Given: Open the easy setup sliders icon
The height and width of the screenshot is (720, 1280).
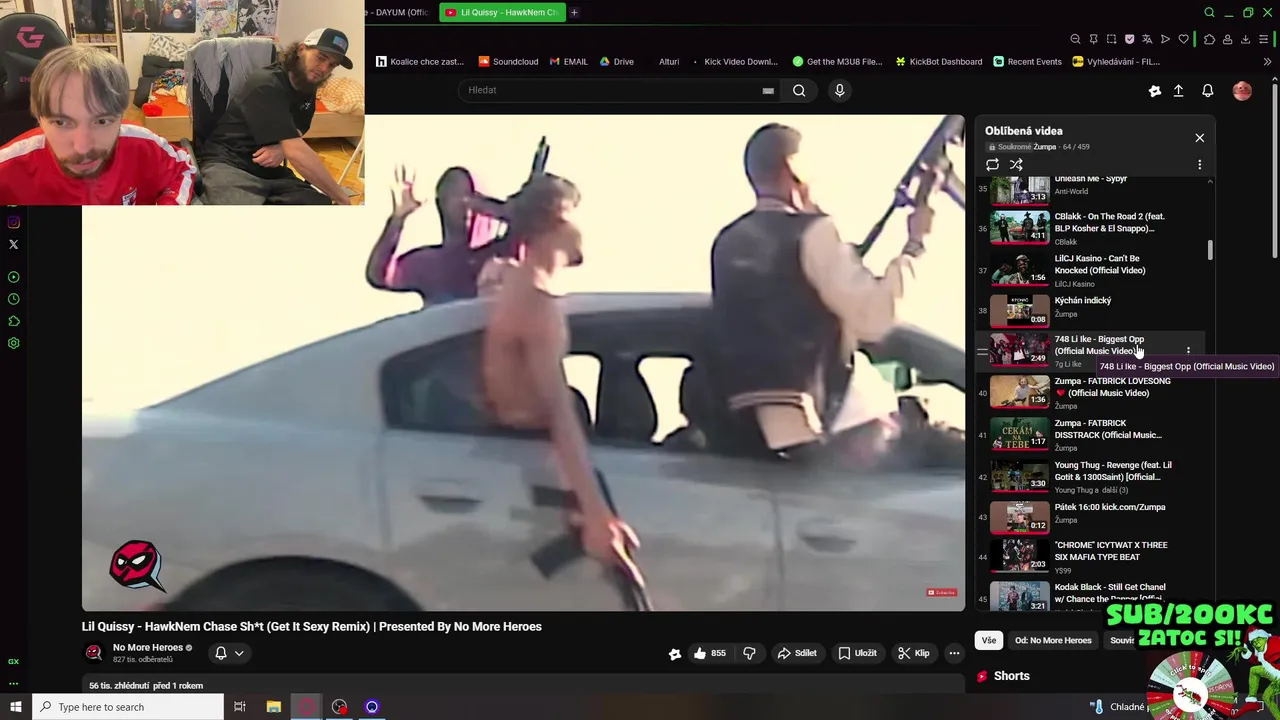Looking at the screenshot, I should (1265, 39).
